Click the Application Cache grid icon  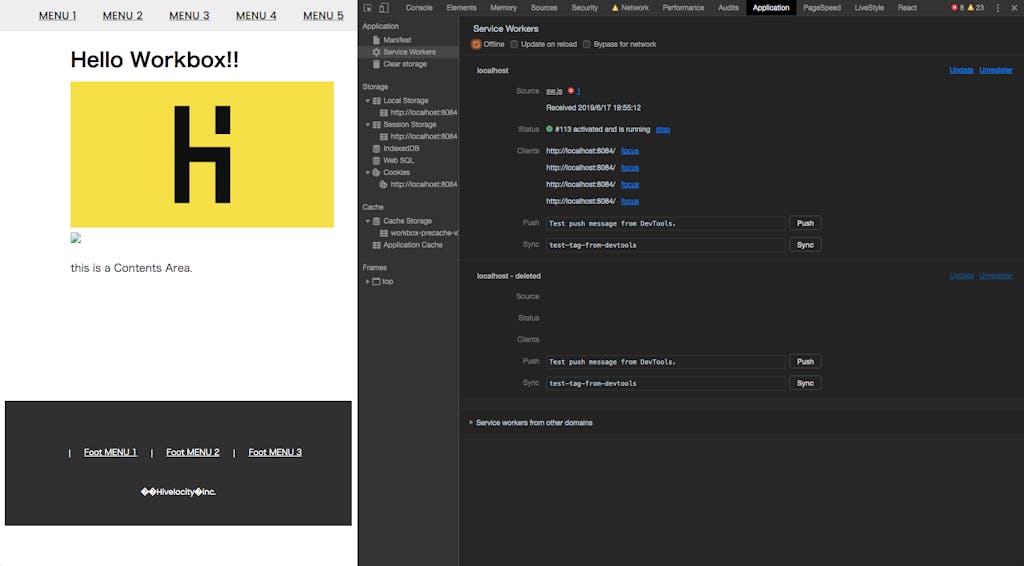click(x=377, y=245)
